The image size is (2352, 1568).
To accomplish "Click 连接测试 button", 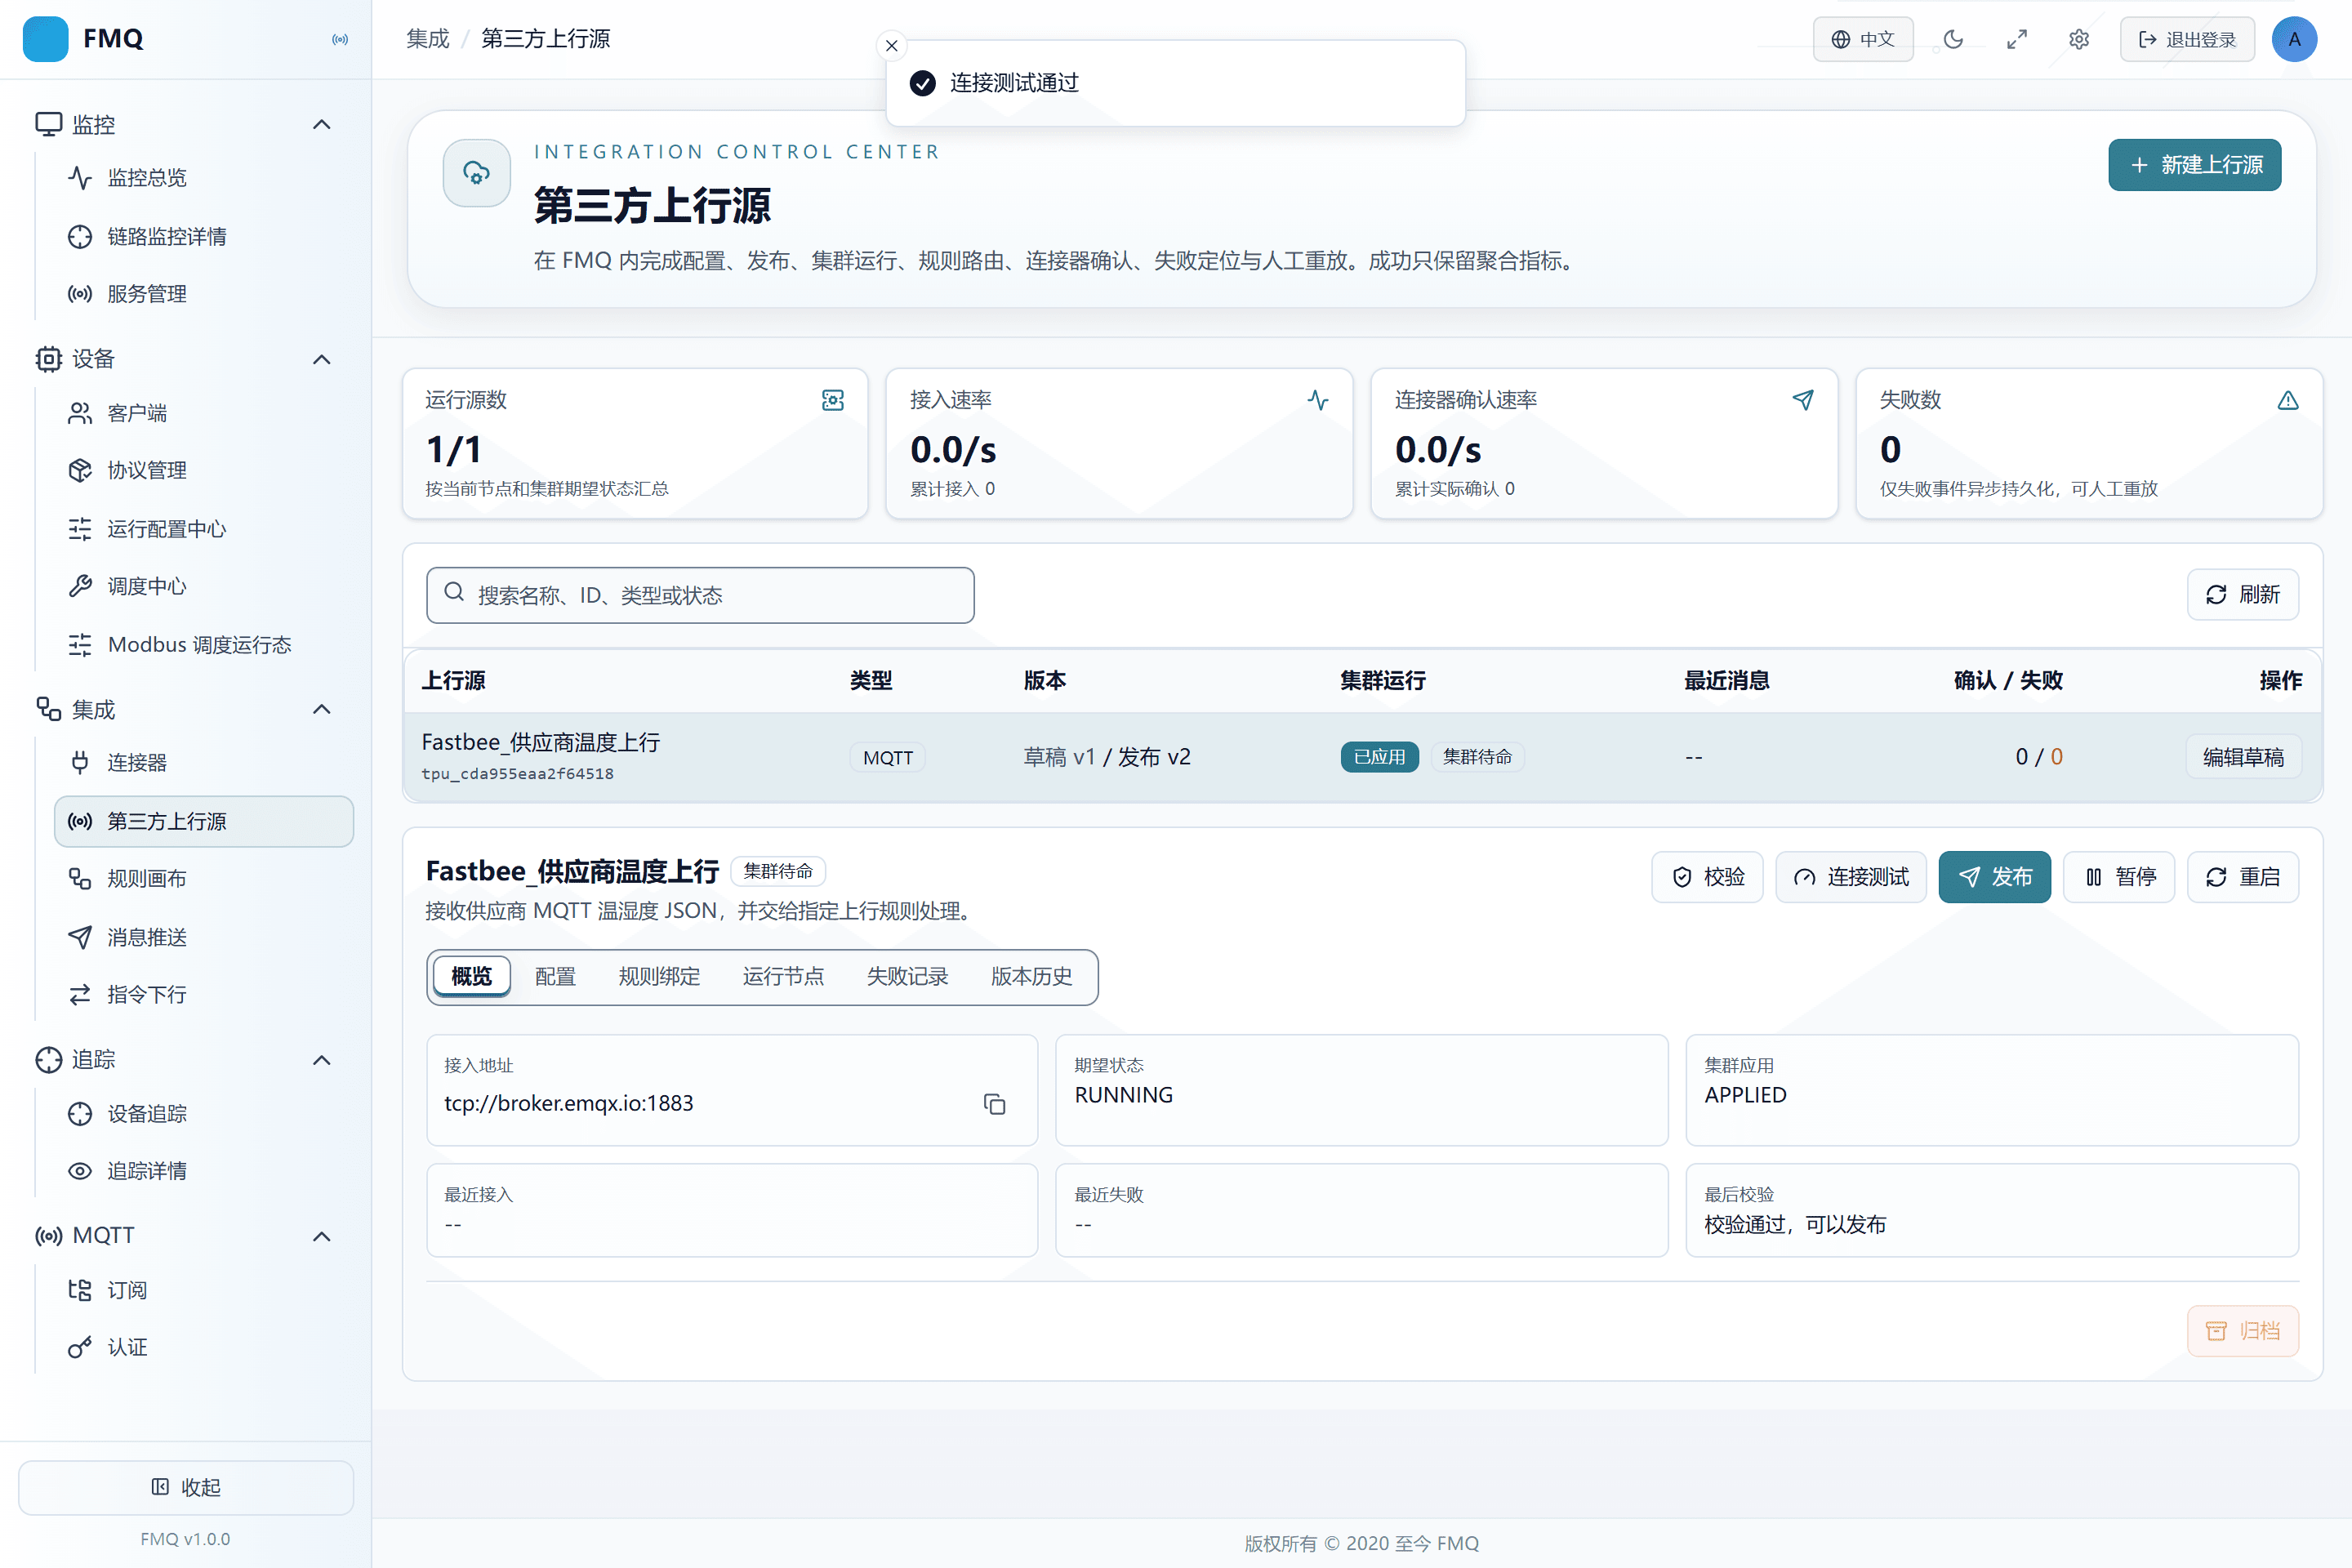I will pyautogui.click(x=1851, y=877).
